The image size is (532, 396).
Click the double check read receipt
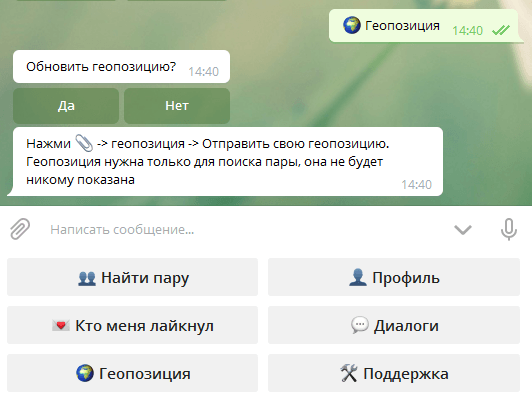(501, 30)
